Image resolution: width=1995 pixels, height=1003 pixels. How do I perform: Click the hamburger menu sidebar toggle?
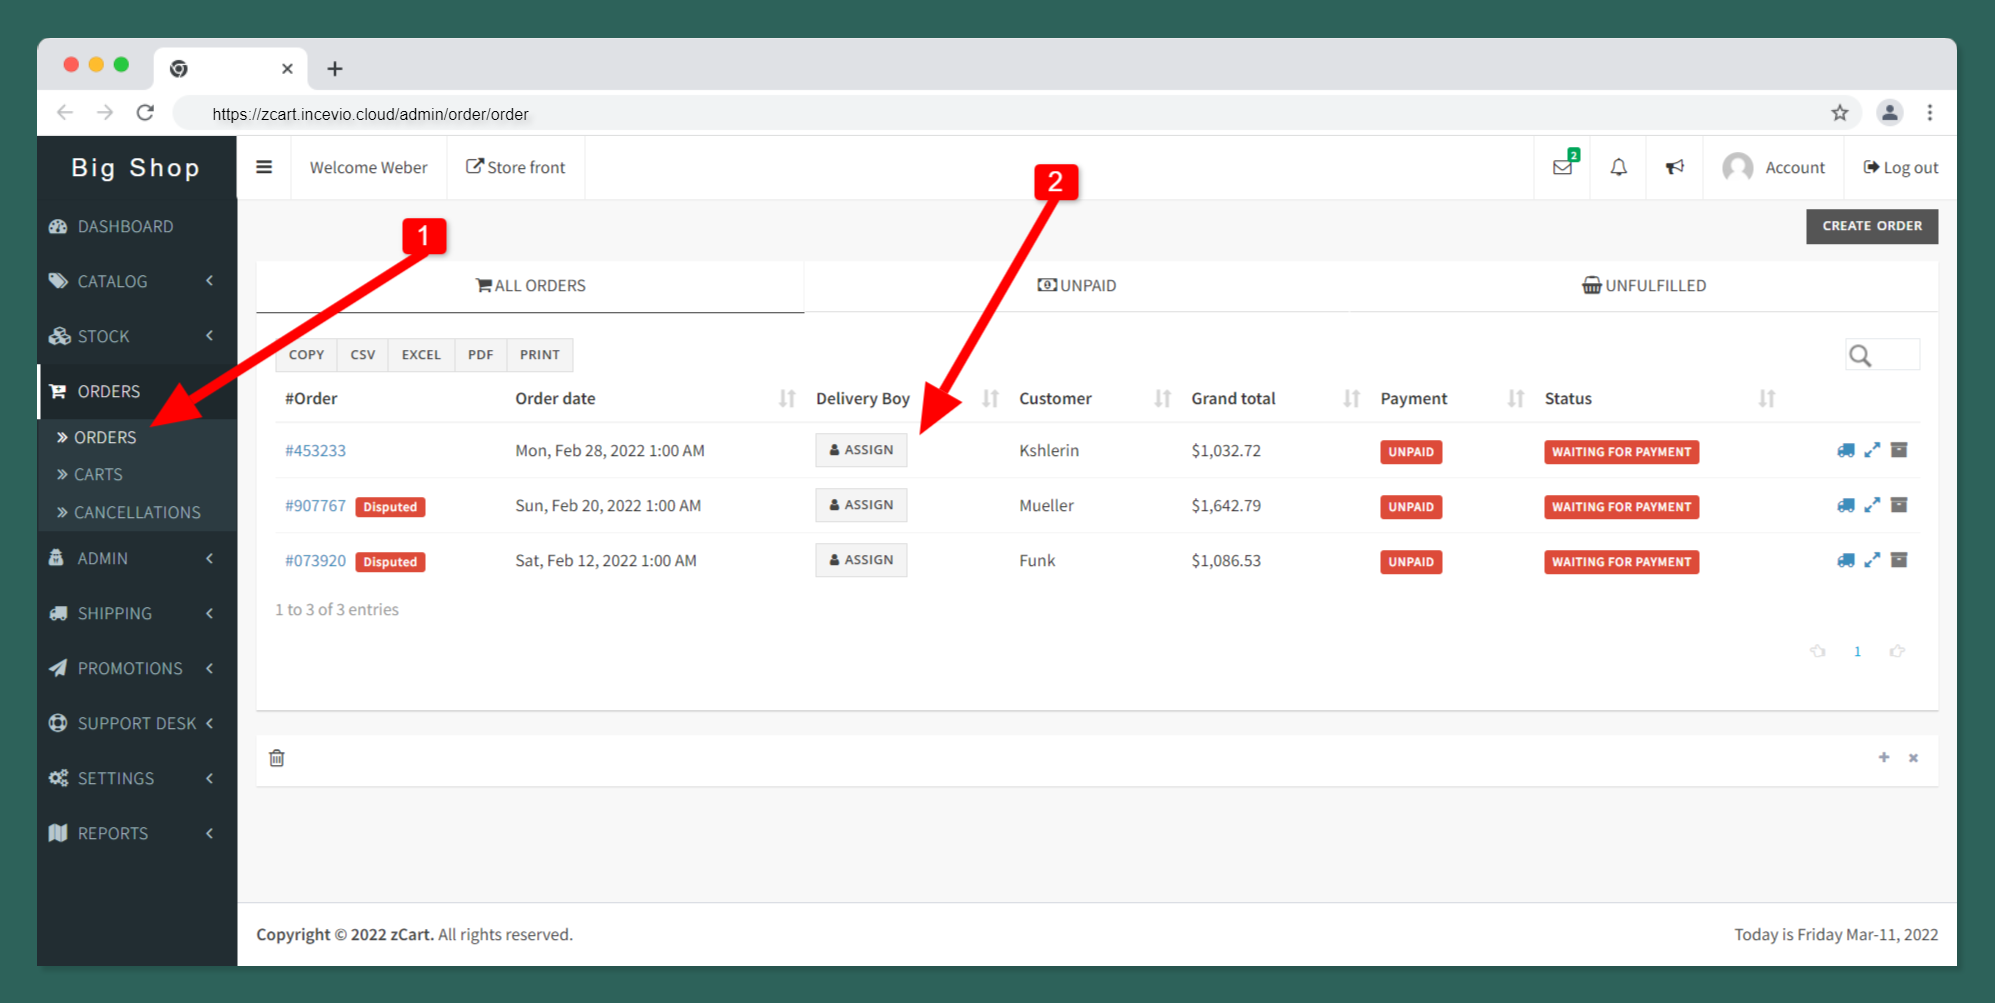tap(264, 167)
